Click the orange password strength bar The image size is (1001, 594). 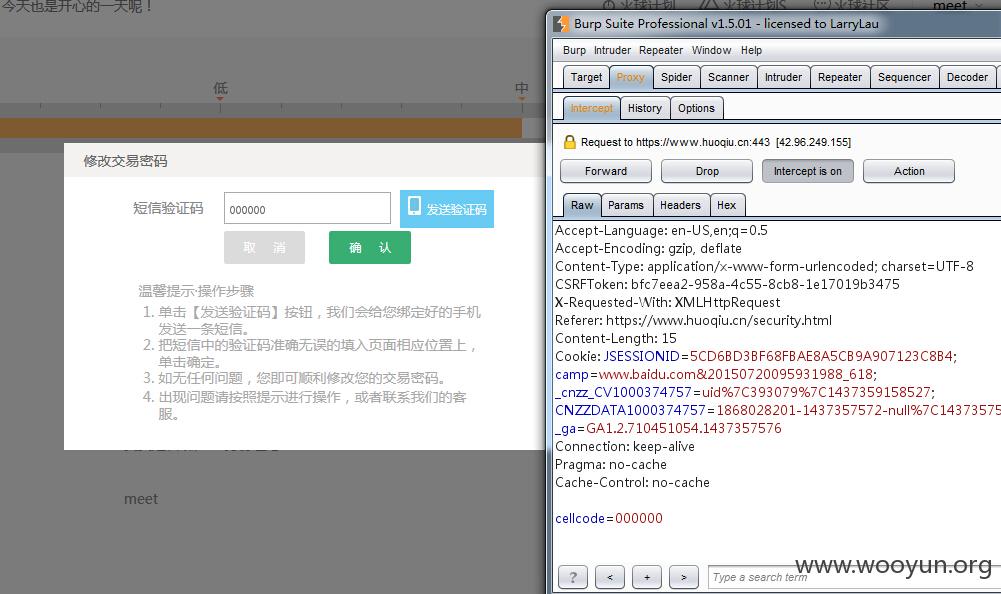point(261,128)
